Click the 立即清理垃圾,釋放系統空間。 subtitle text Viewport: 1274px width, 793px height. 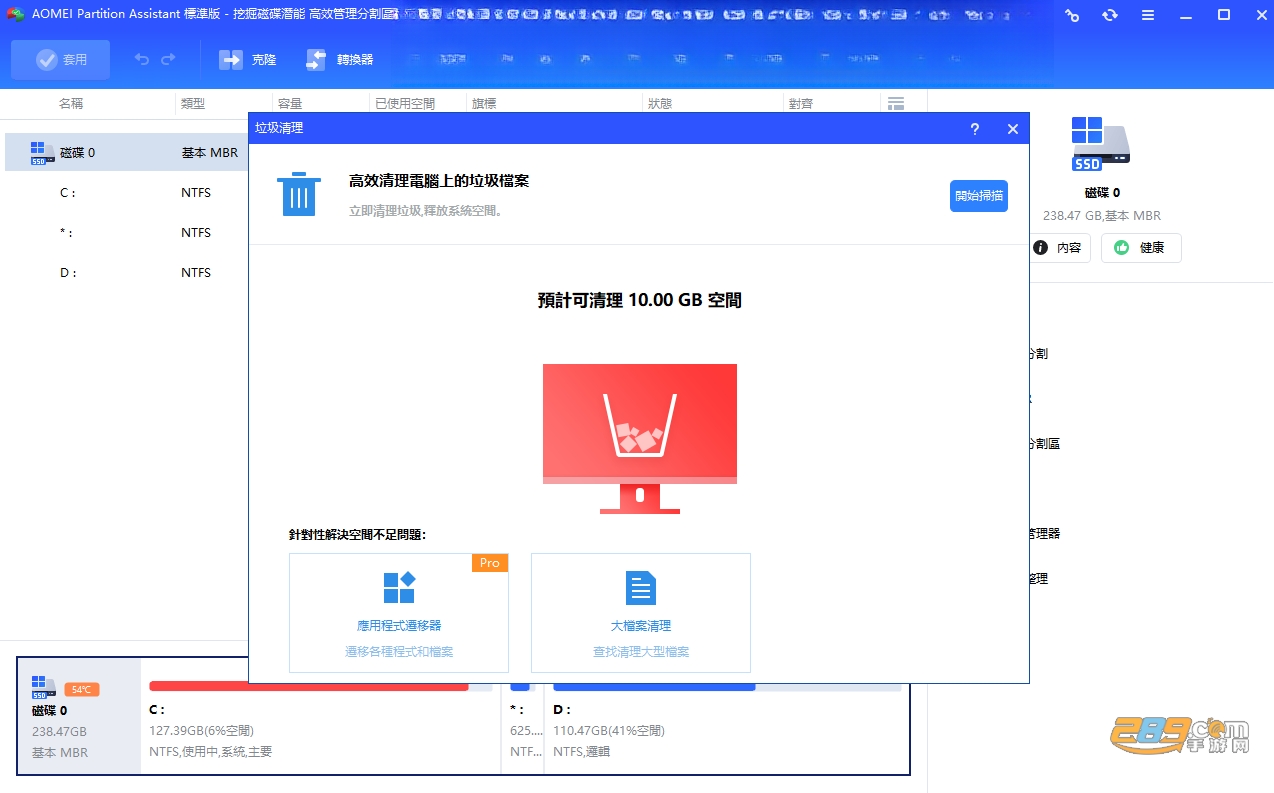[x=426, y=211]
